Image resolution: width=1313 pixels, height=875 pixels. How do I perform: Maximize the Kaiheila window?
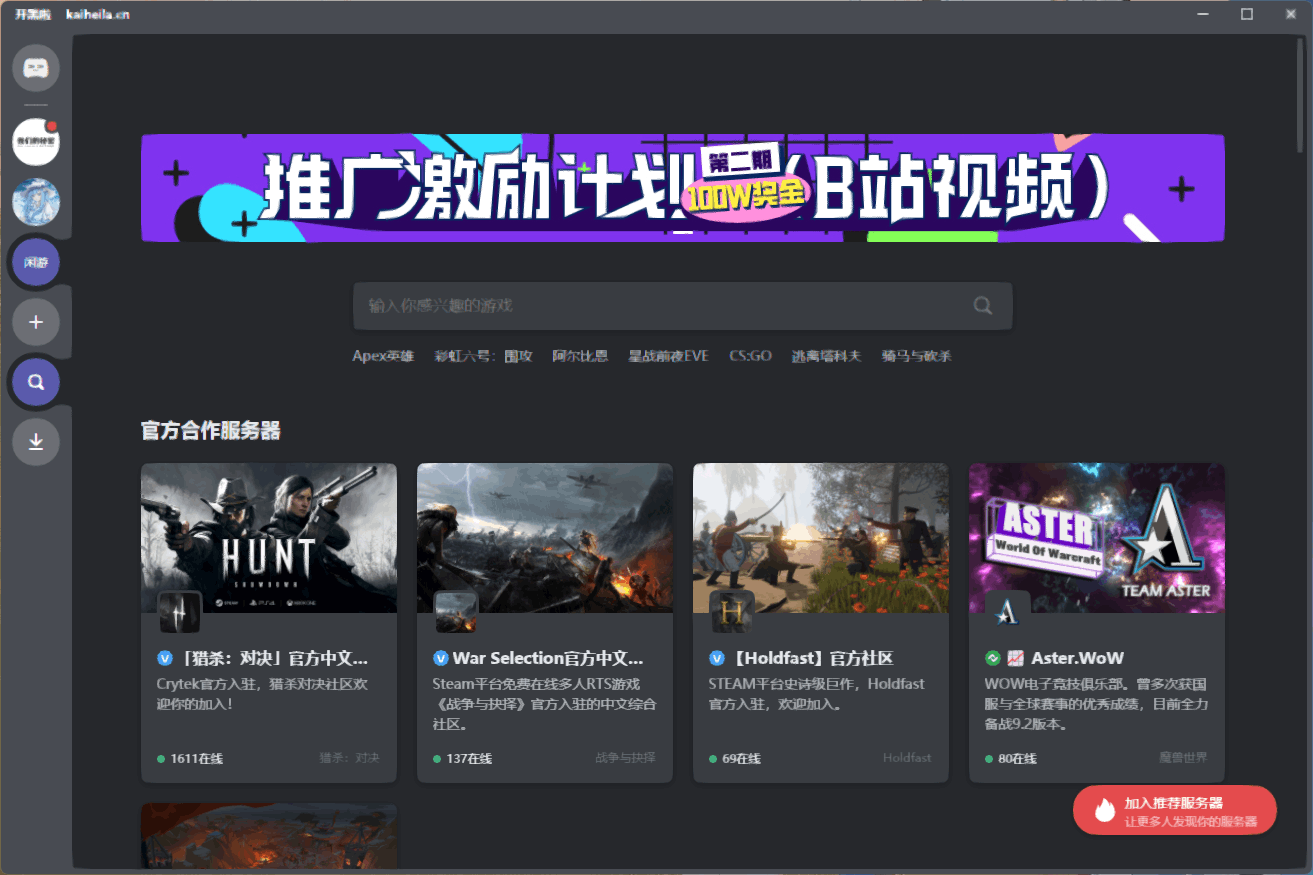[x=1247, y=14]
